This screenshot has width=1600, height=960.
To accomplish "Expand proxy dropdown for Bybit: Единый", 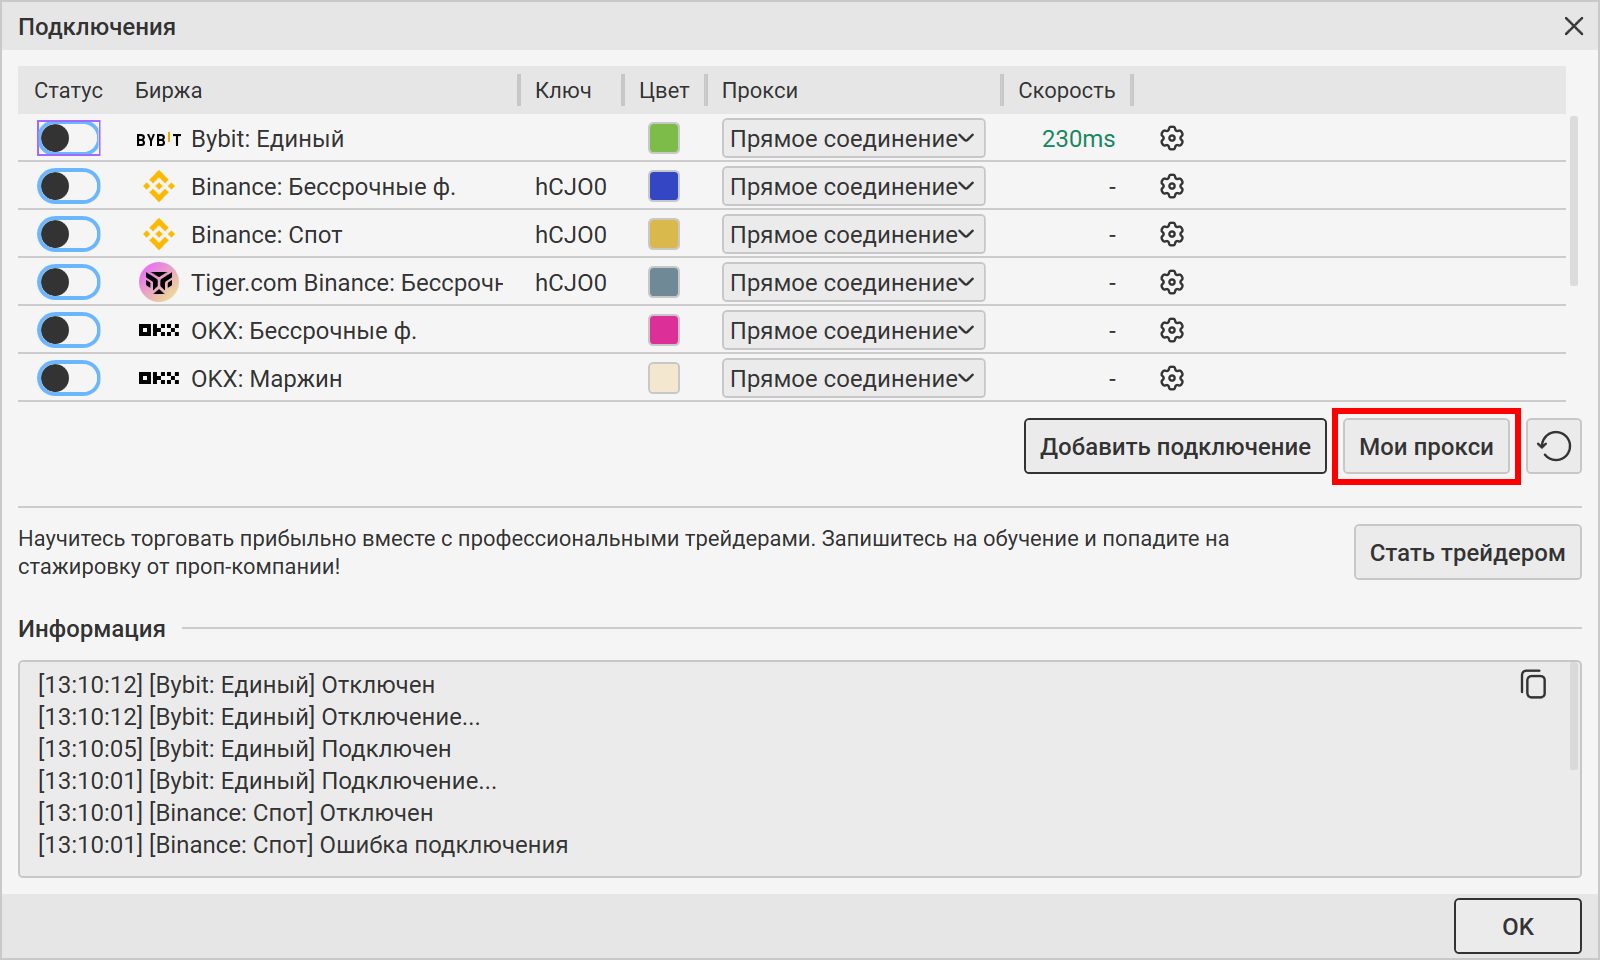I will click(x=853, y=138).
